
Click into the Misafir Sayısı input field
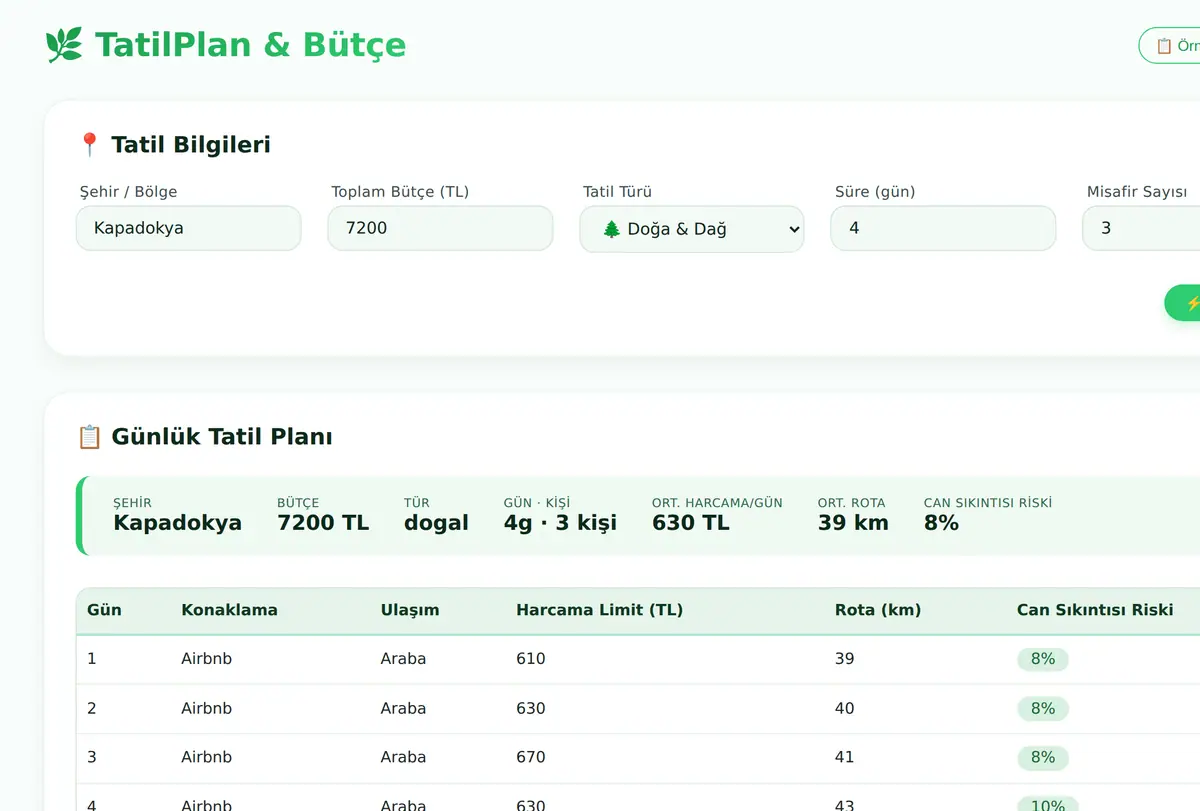point(1141,228)
